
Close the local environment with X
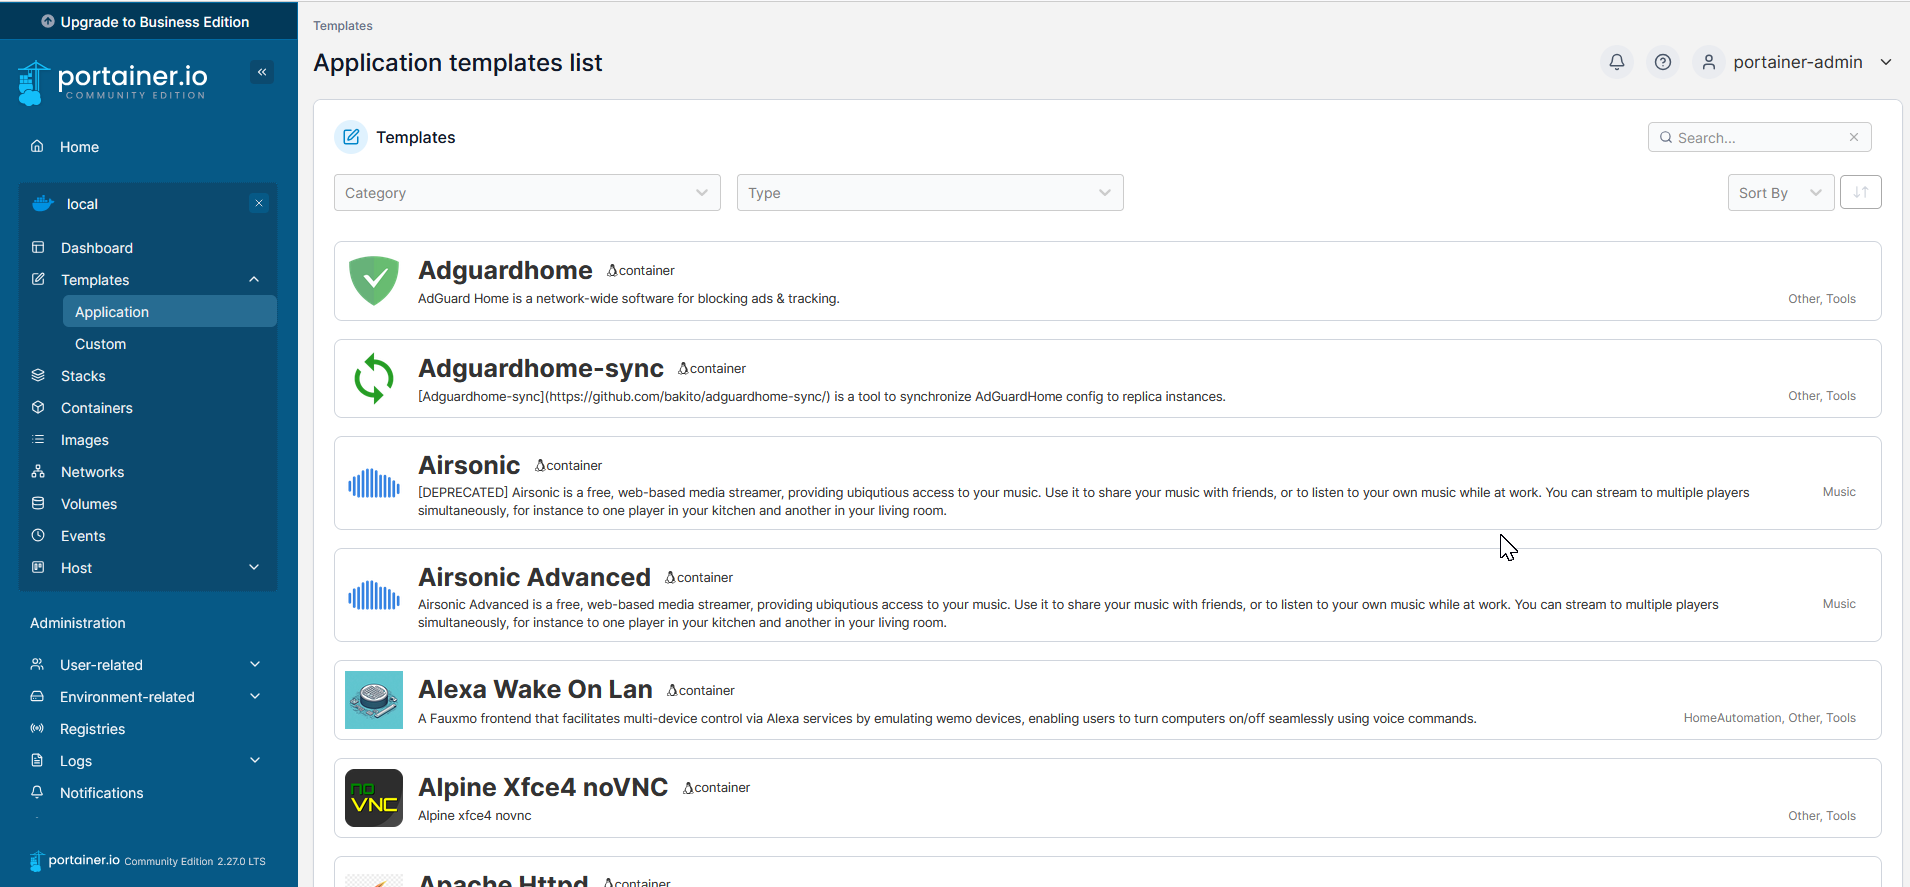pos(259,203)
